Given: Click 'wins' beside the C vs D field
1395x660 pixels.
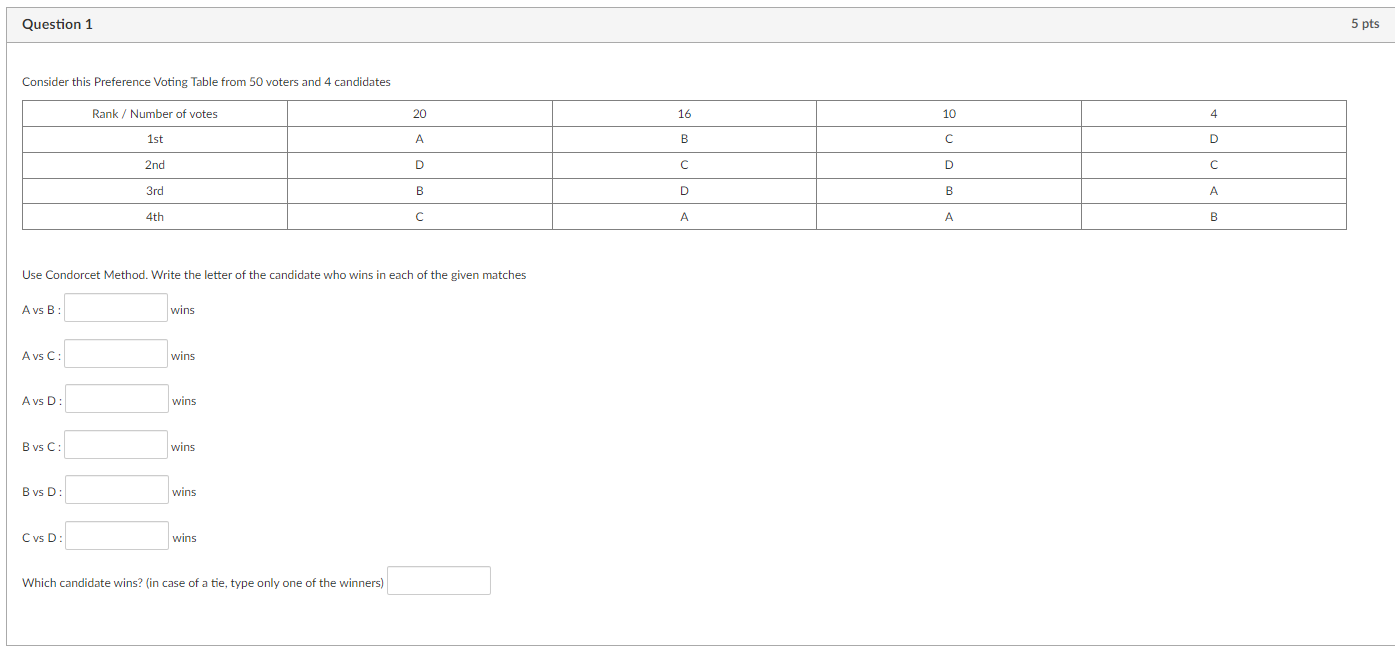Looking at the screenshot, I should pos(184,538).
